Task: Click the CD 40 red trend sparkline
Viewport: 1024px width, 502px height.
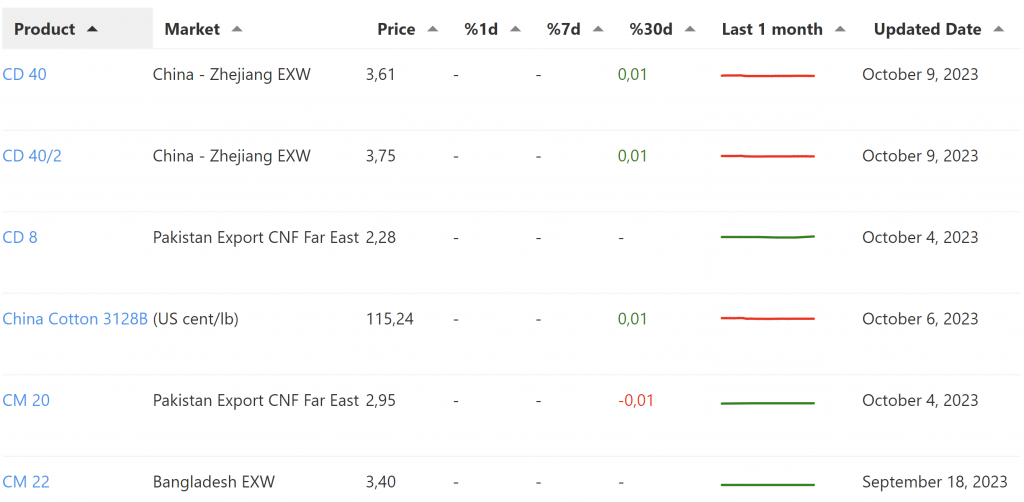Action: 768,75
